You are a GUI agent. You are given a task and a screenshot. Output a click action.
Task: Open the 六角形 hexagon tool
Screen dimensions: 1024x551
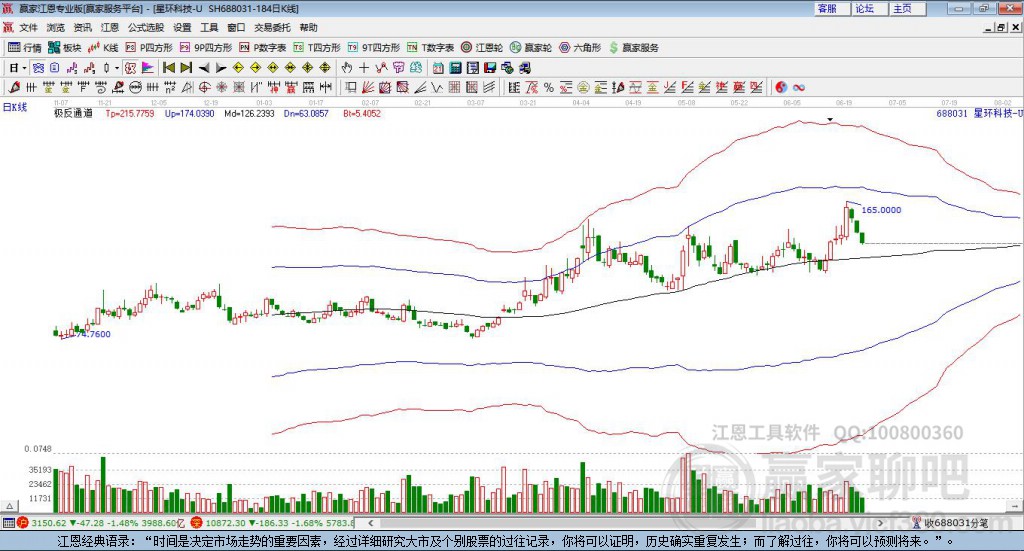580,48
